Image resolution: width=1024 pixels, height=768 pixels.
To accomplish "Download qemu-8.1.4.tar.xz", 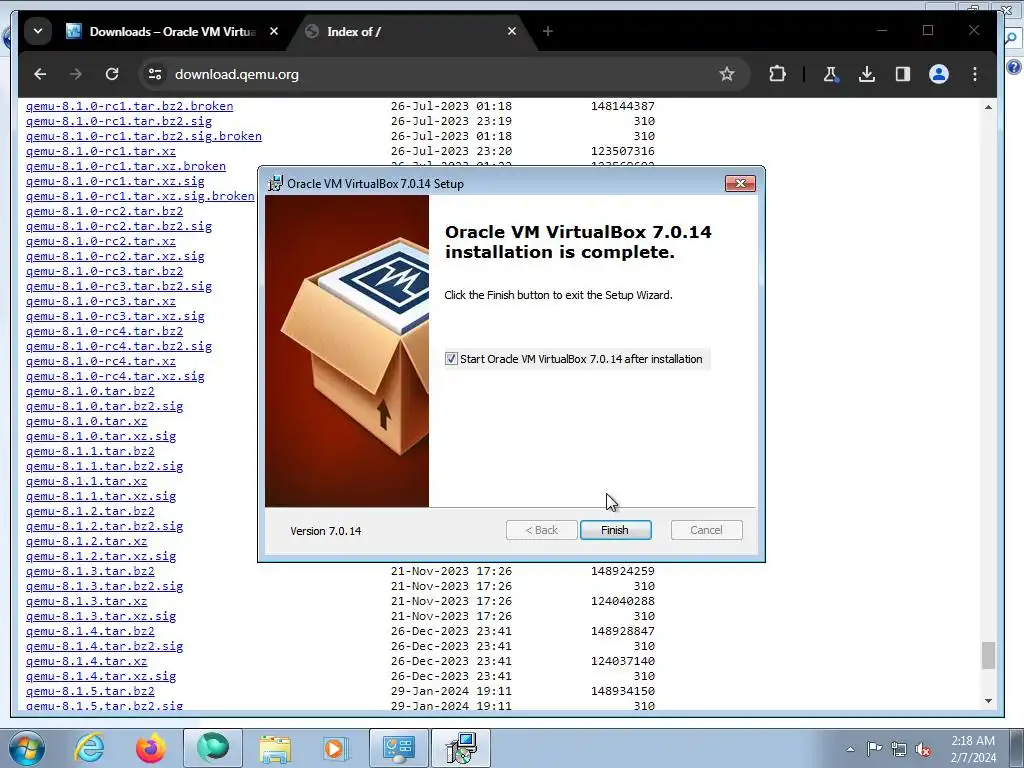I will tap(86, 662).
